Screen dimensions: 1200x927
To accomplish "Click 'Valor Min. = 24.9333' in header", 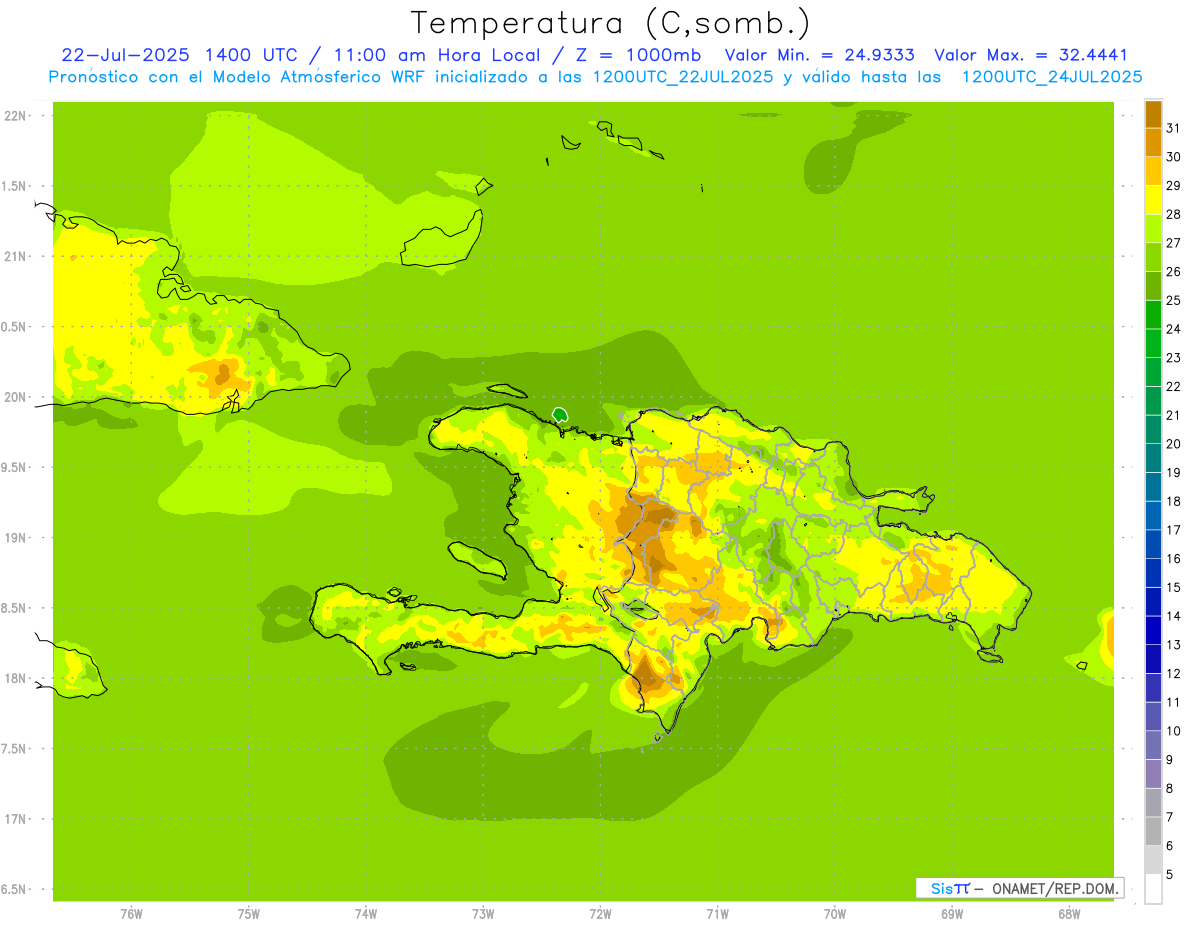I will point(820,55).
